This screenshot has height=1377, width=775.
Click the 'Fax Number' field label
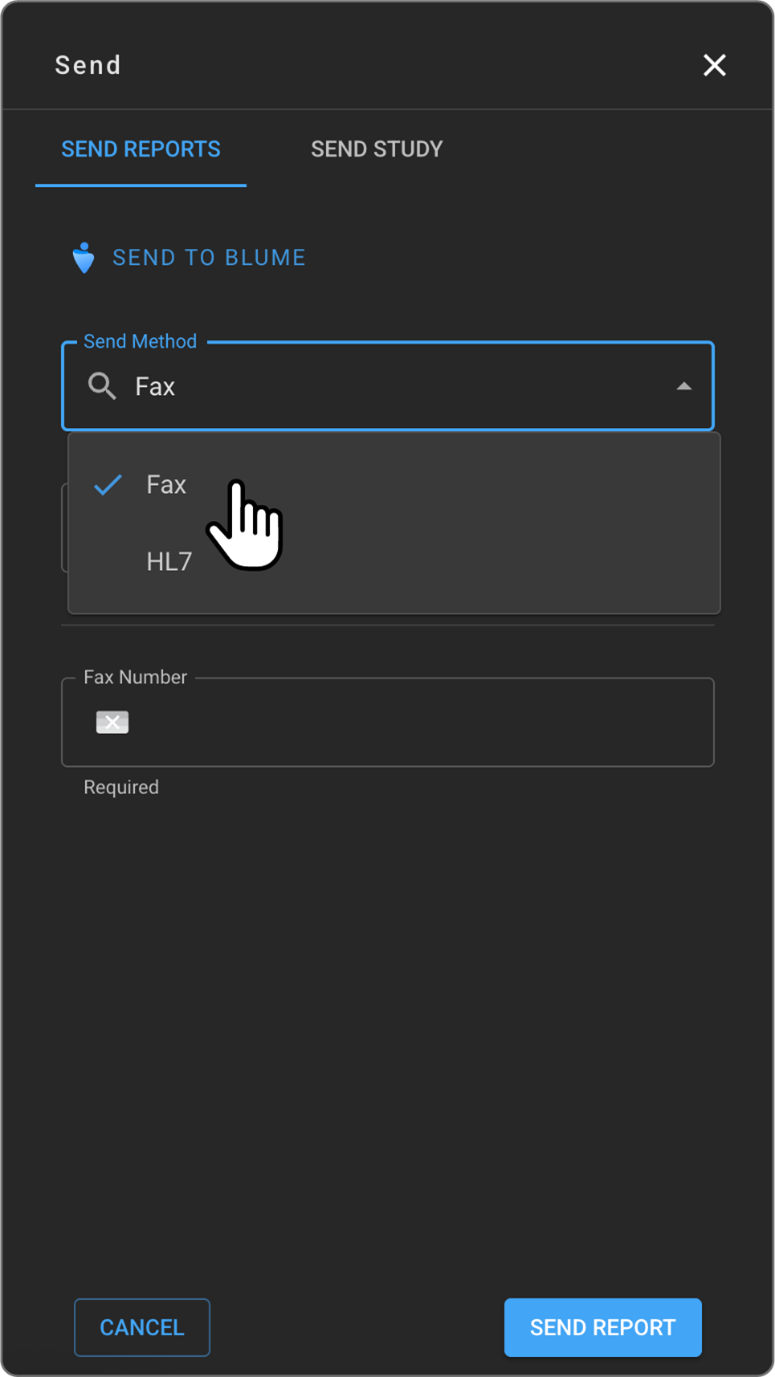(135, 677)
